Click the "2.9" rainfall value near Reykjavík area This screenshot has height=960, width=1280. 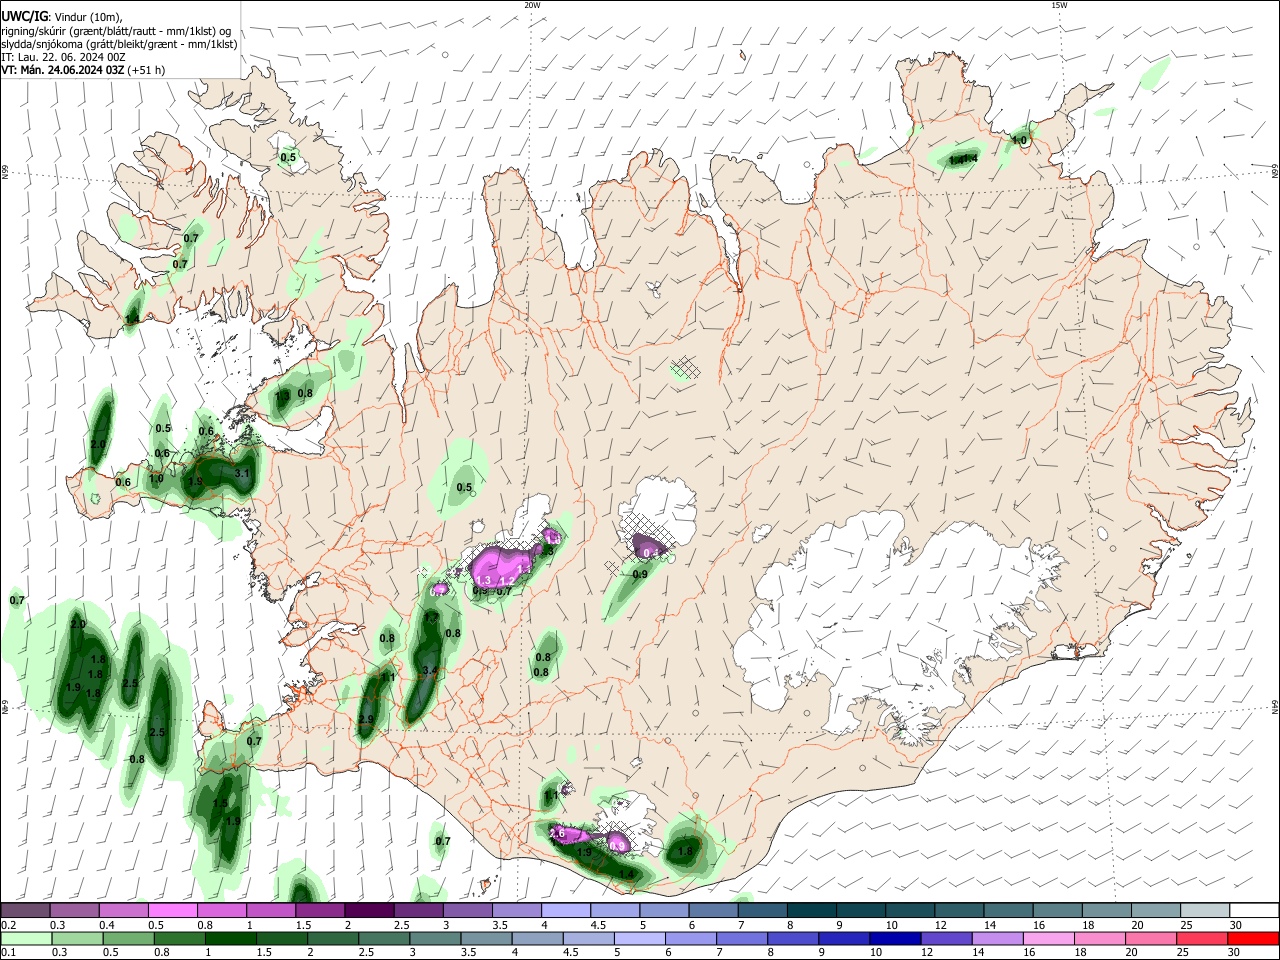click(366, 720)
